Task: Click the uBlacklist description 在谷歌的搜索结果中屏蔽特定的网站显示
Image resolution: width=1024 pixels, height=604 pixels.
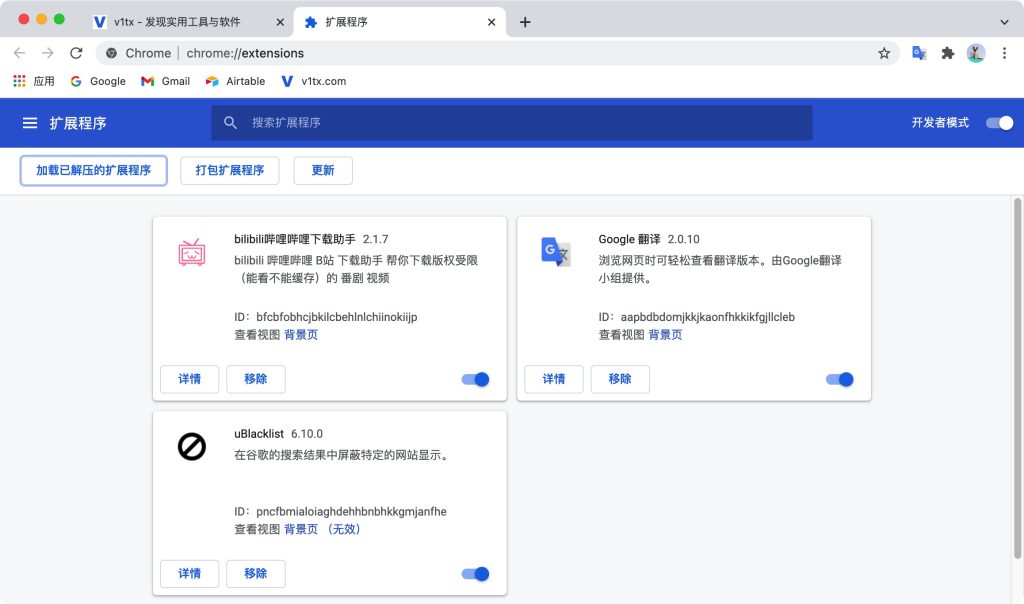Action: [x=343, y=455]
